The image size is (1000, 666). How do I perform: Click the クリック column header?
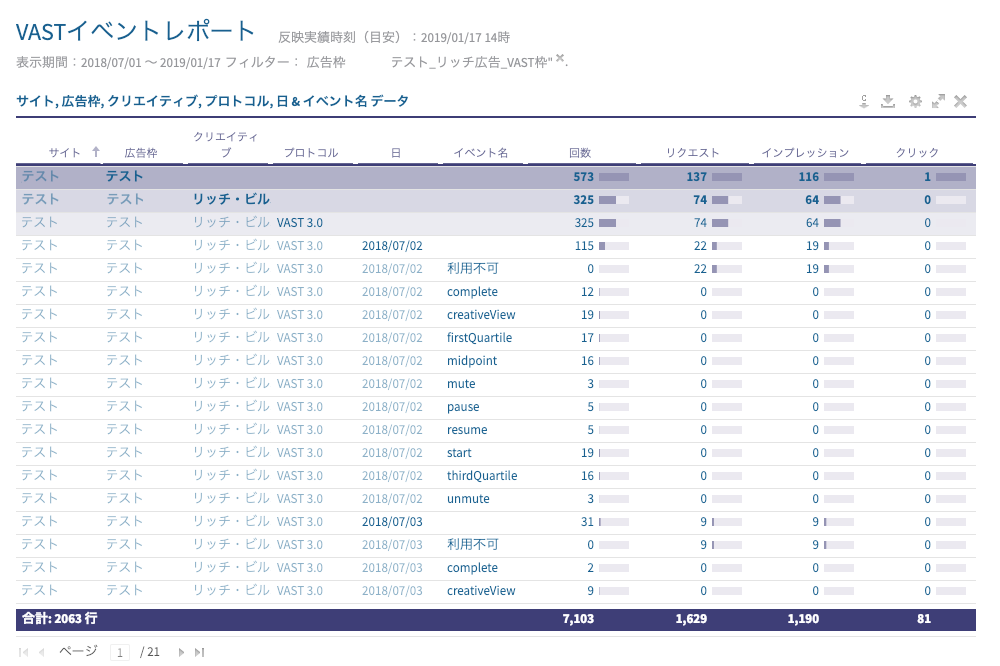[x=917, y=153]
